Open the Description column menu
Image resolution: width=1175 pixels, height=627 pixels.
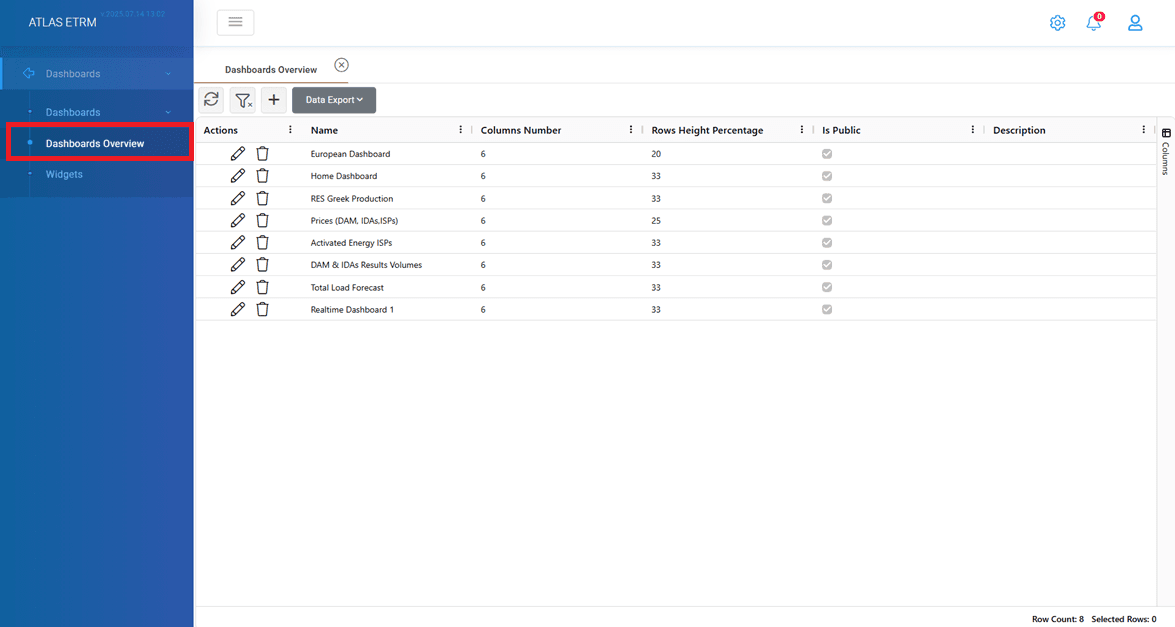pos(1144,130)
